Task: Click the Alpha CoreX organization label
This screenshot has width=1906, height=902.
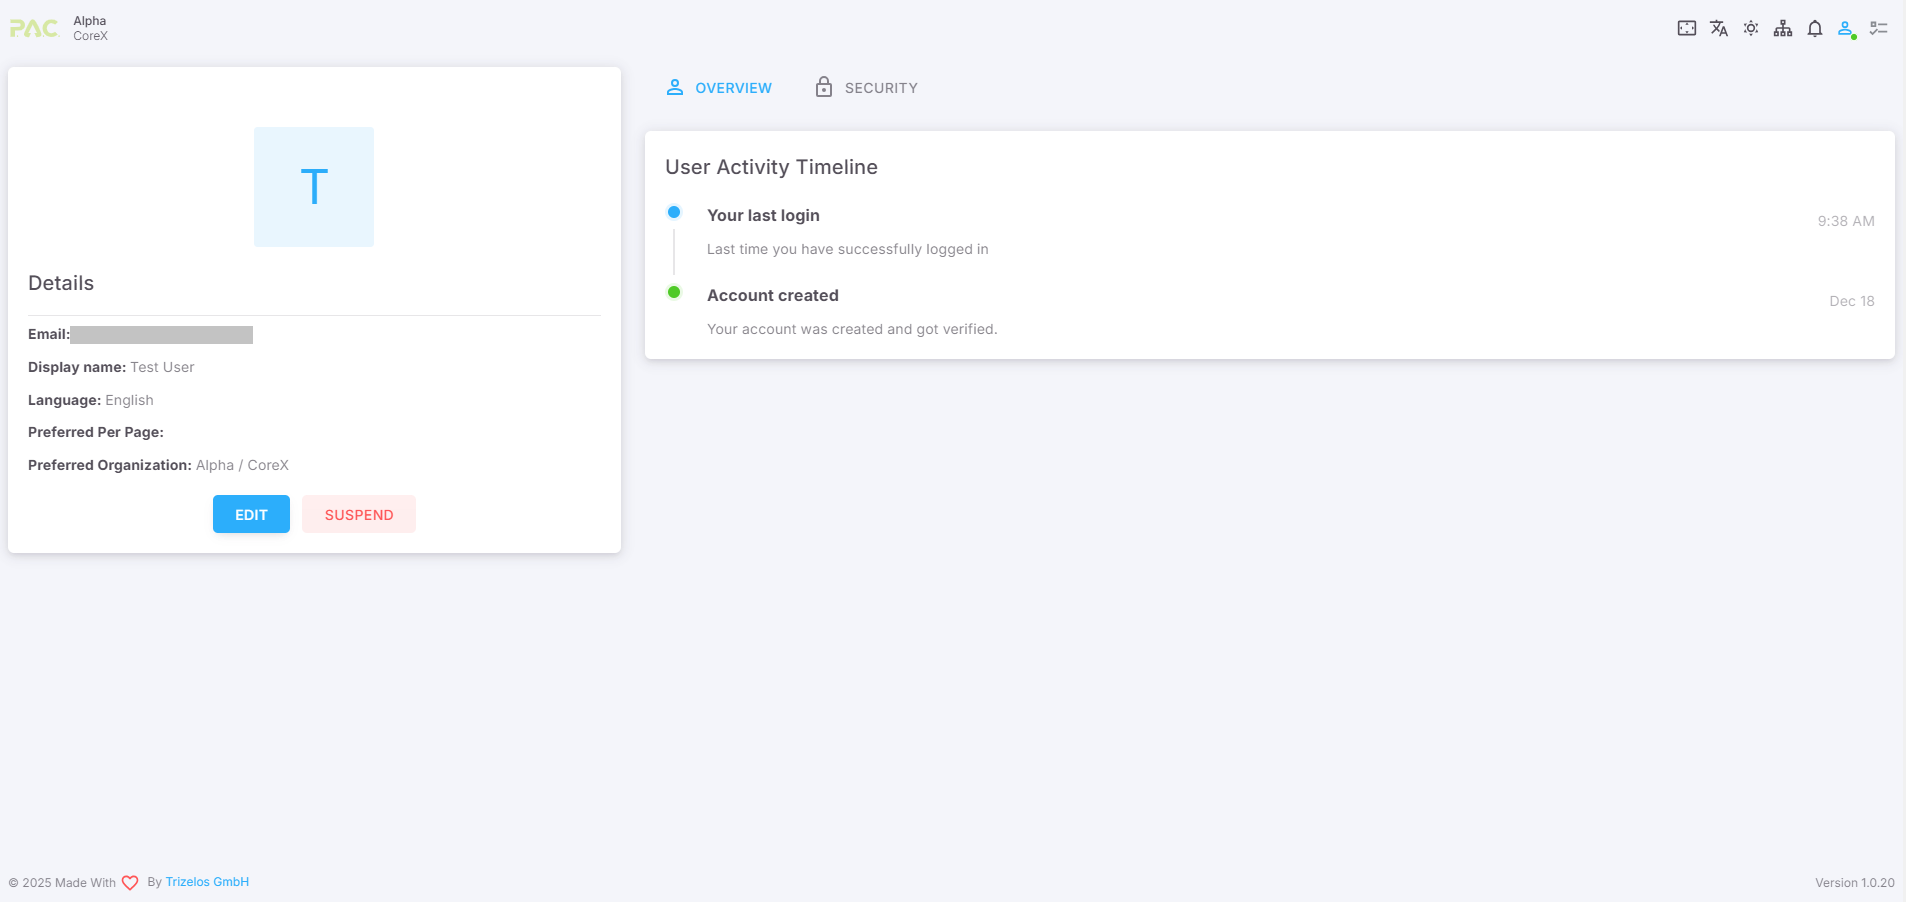Action: pyautogui.click(x=90, y=28)
